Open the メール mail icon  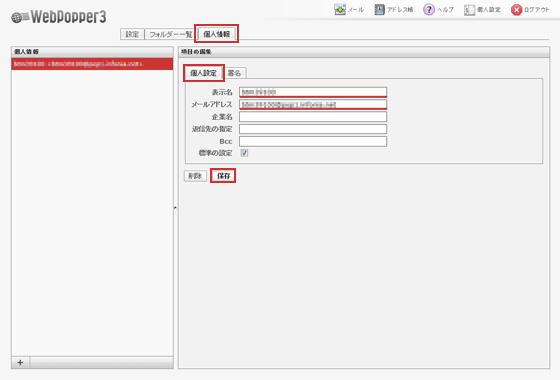click(x=340, y=10)
